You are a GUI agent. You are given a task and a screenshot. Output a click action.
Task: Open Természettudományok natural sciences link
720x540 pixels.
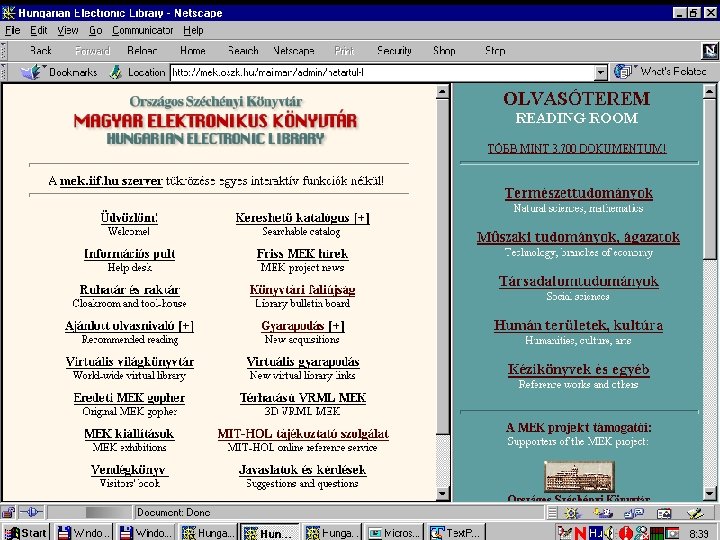(x=579, y=193)
